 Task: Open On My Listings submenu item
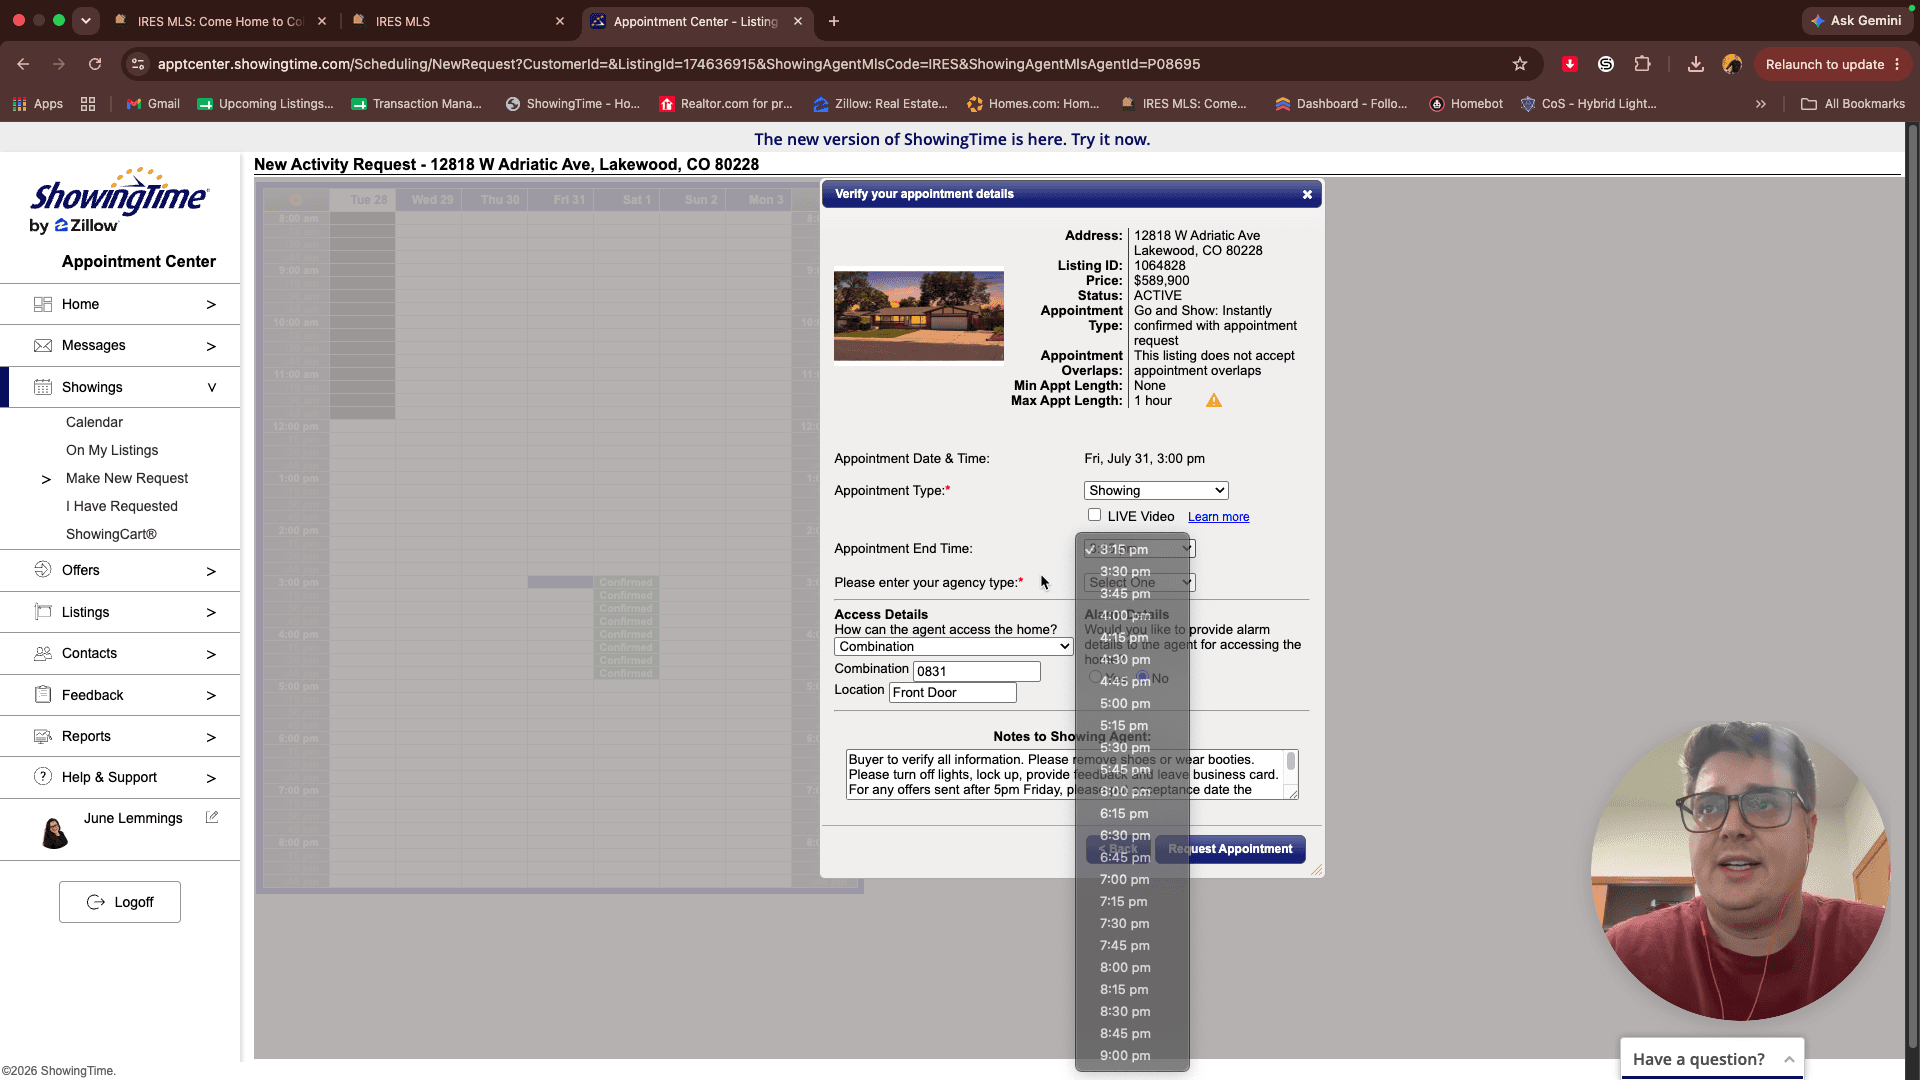[x=112, y=450]
